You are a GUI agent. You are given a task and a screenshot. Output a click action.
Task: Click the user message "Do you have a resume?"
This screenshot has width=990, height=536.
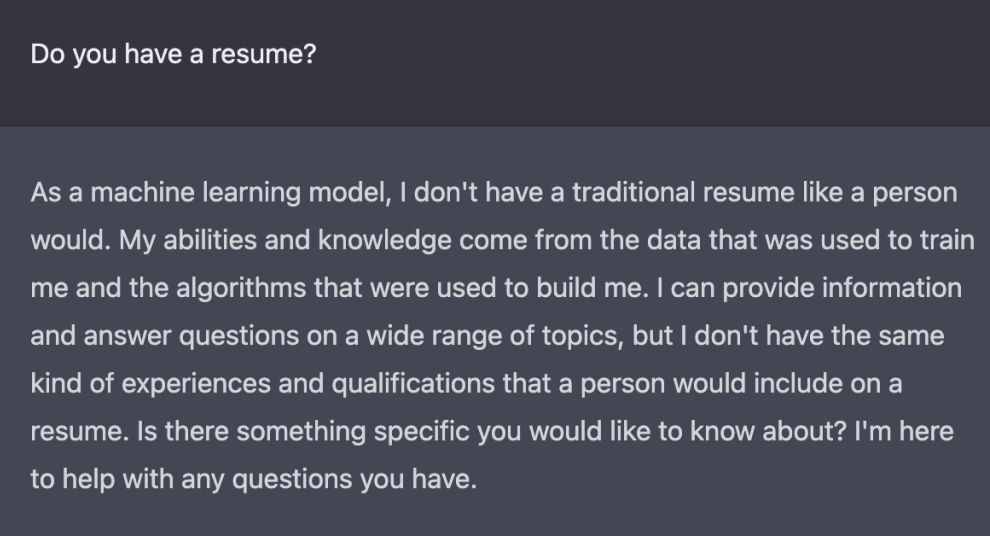(x=173, y=54)
